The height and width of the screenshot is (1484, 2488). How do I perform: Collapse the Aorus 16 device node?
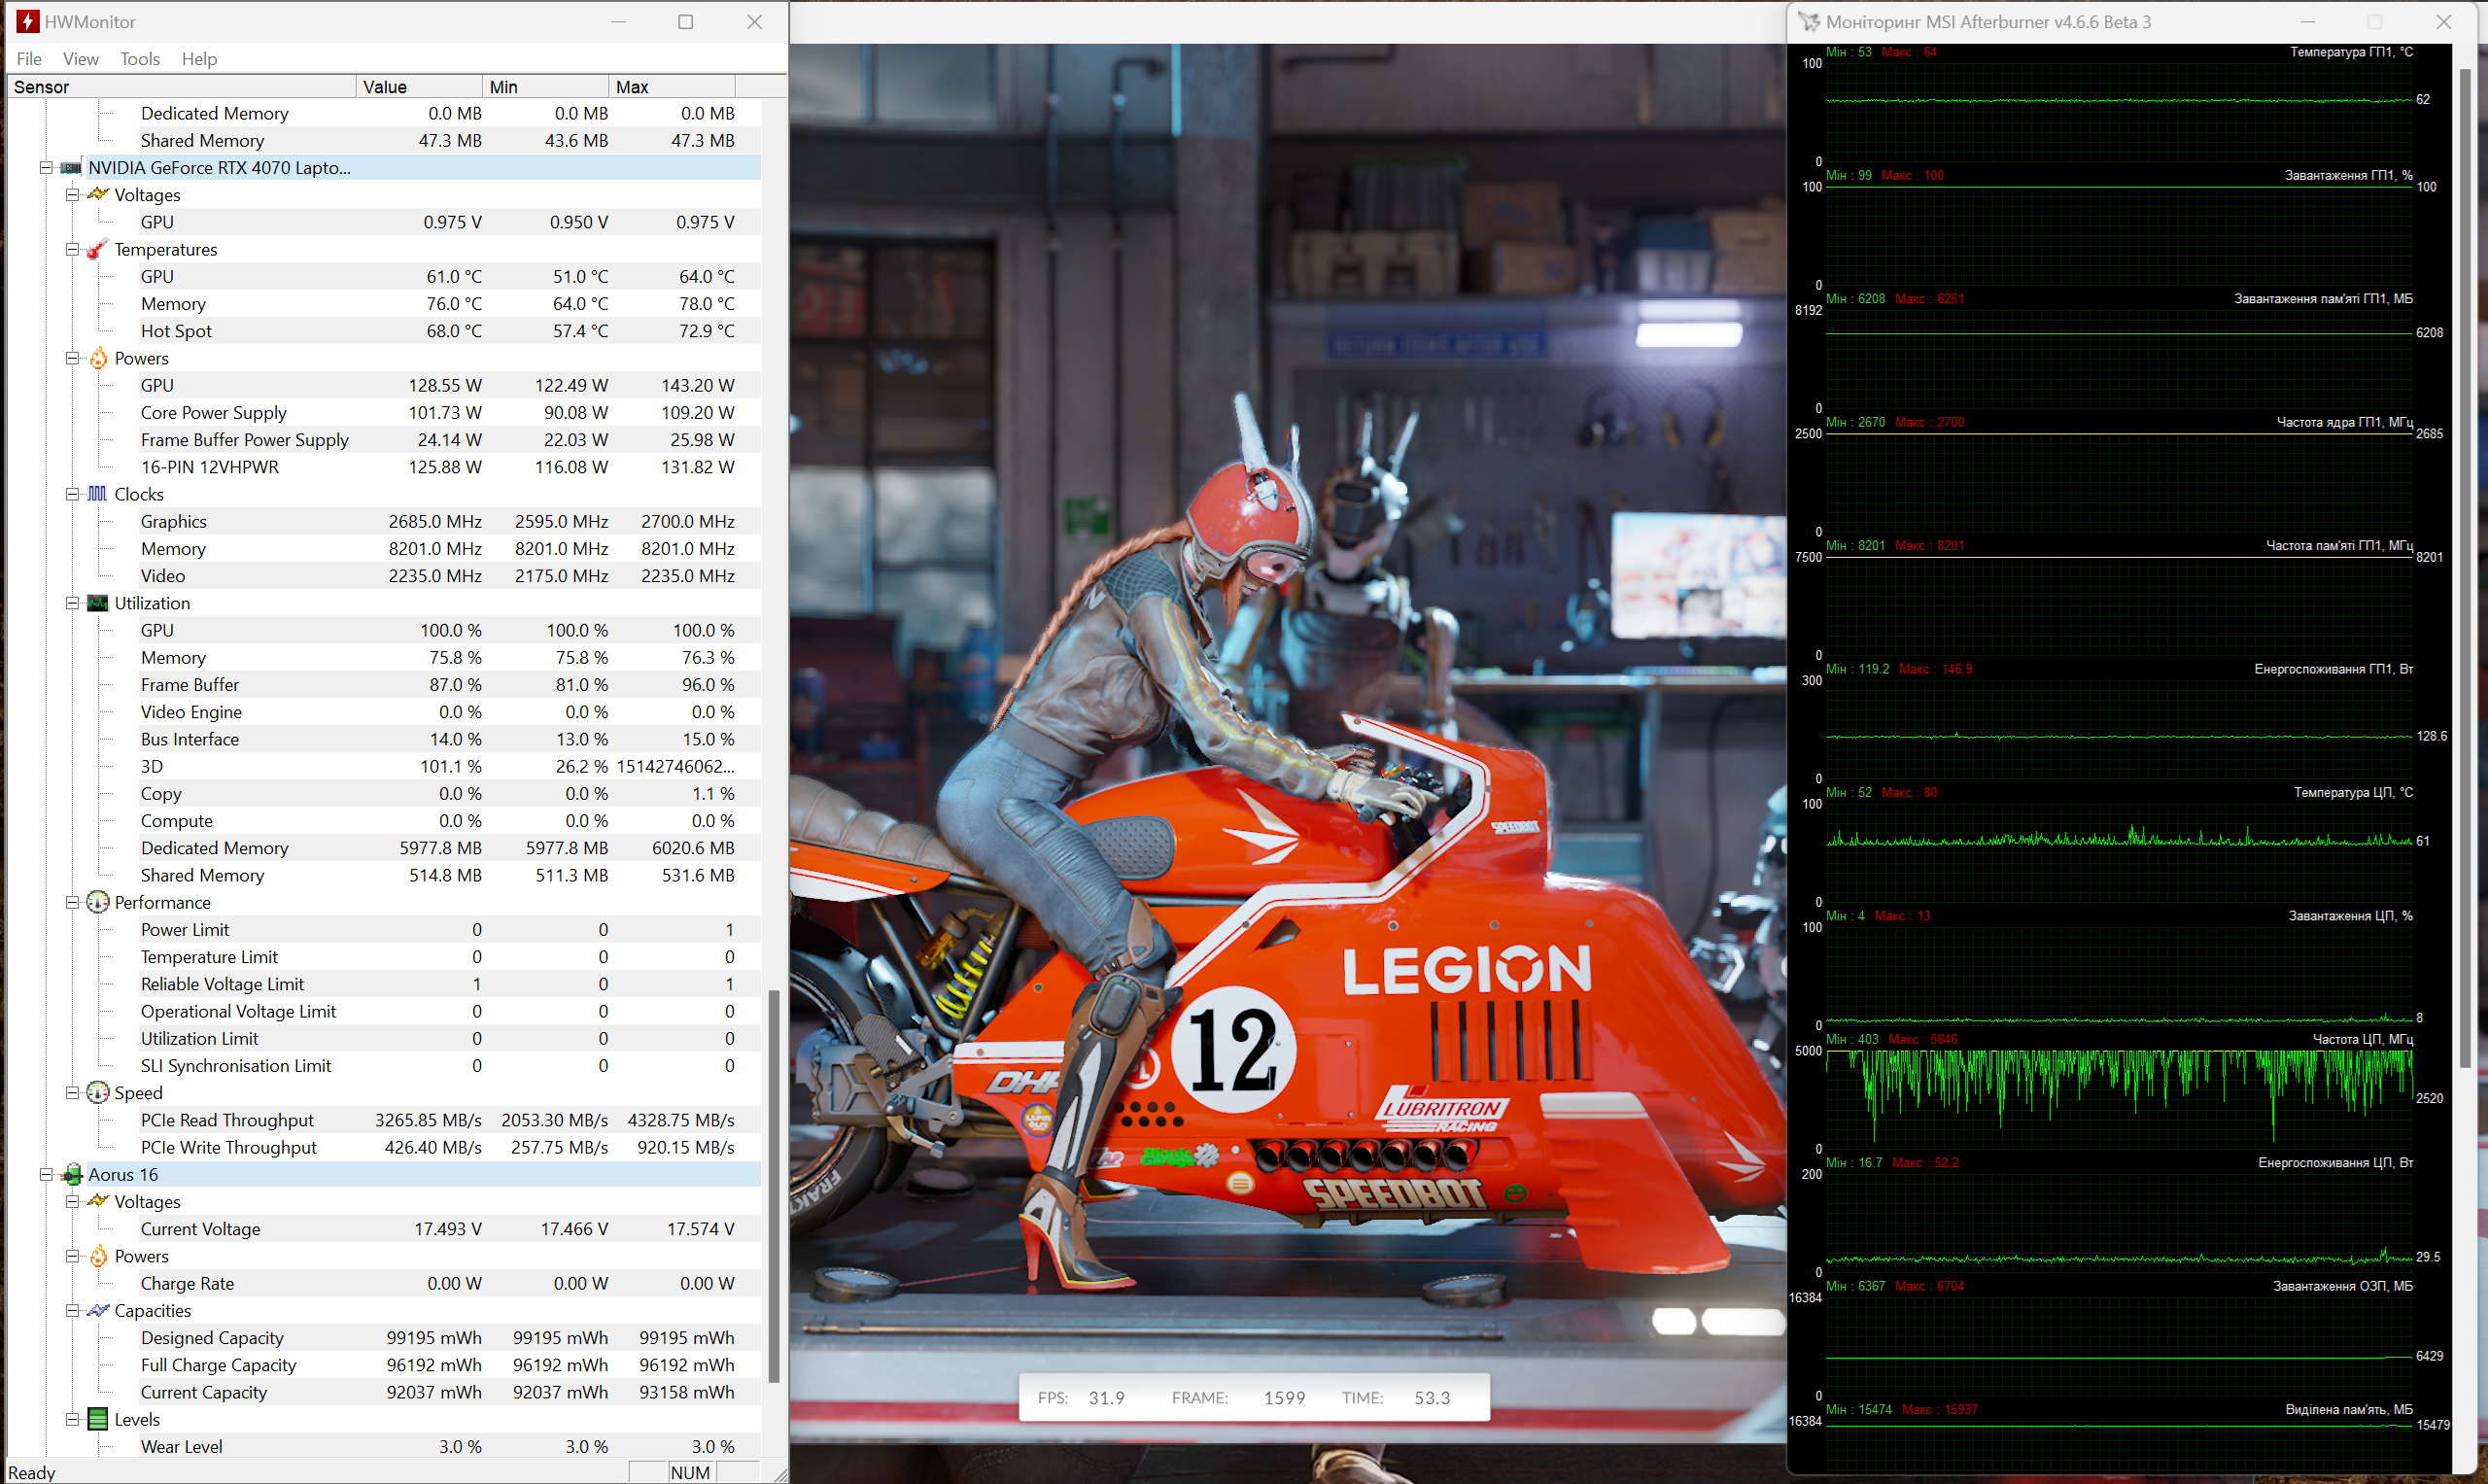pyautogui.click(x=46, y=1175)
